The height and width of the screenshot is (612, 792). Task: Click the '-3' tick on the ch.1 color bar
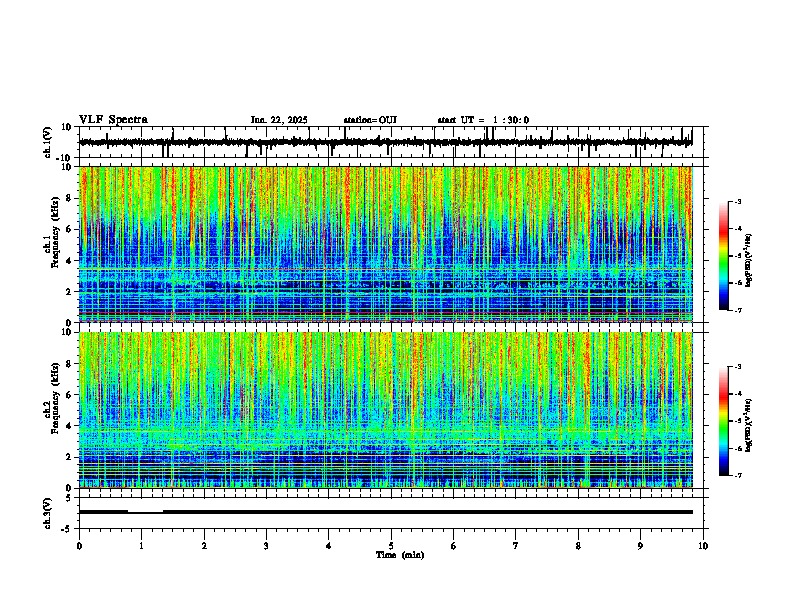(x=737, y=201)
